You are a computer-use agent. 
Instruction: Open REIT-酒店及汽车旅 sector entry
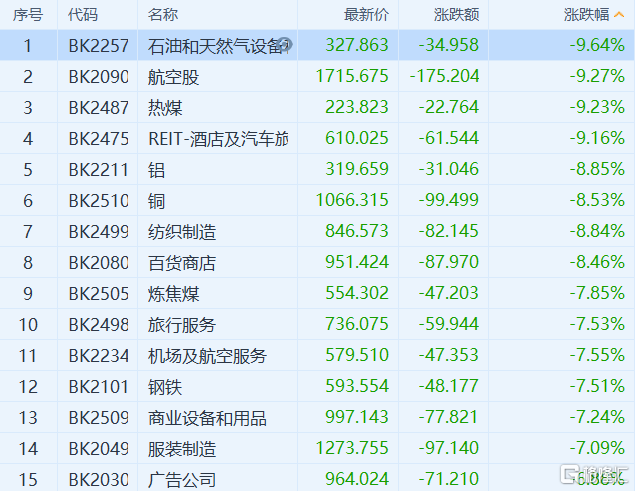217,138
